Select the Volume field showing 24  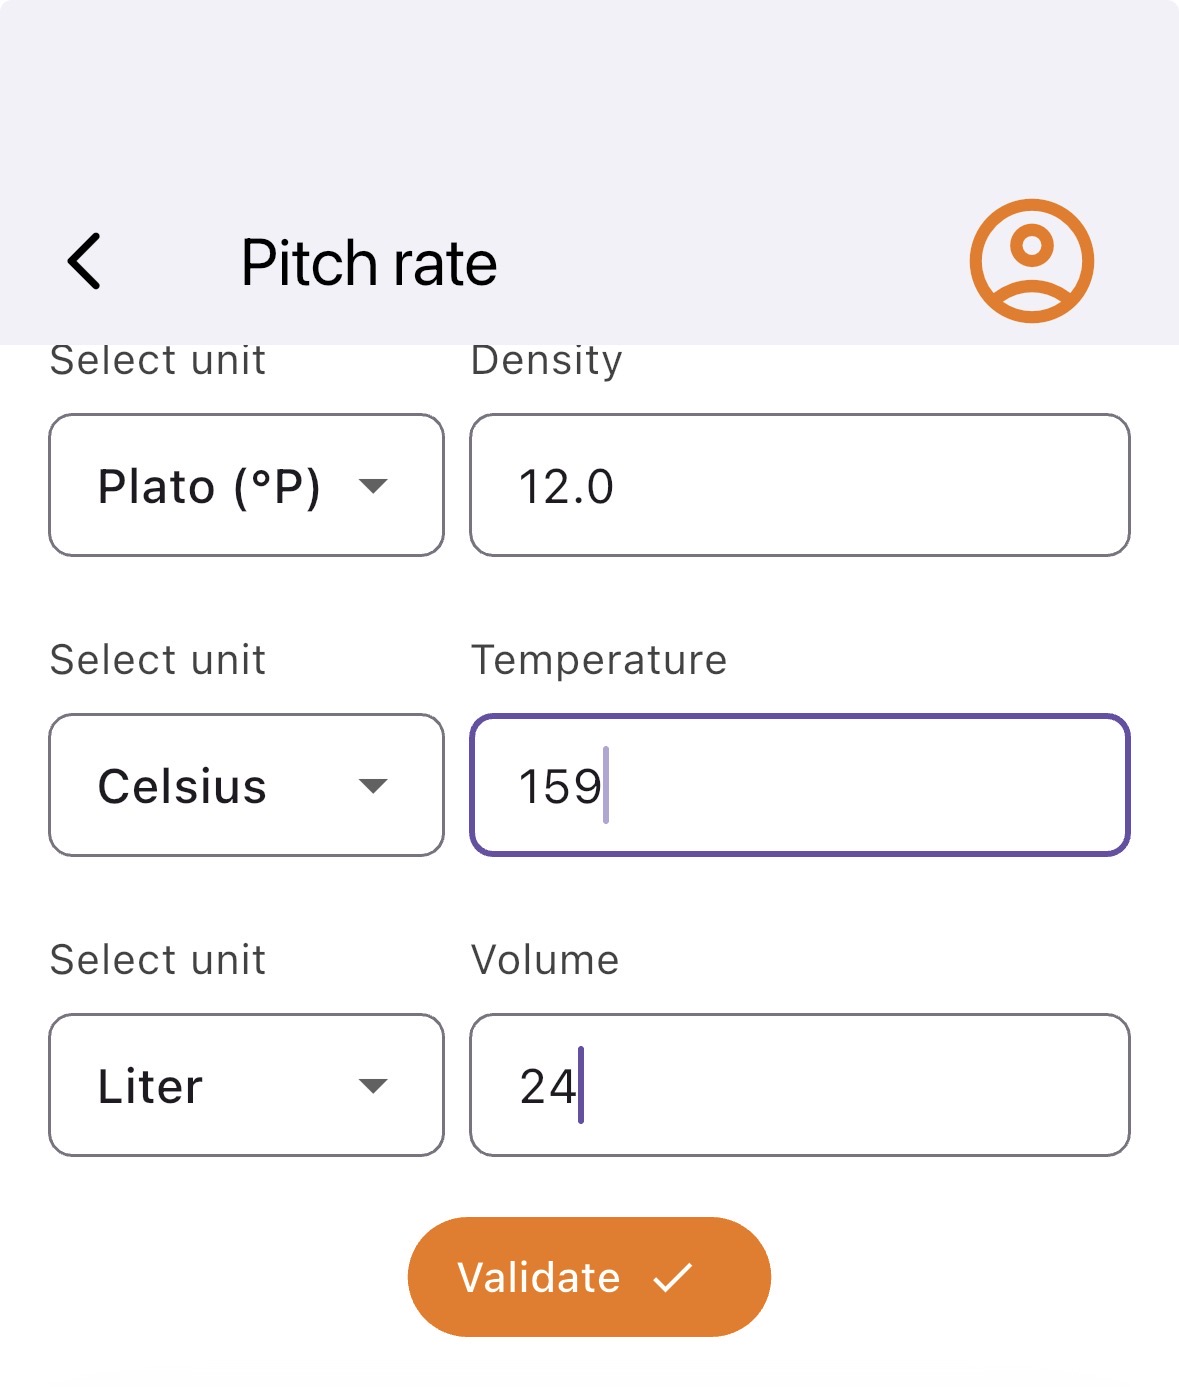click(800, 1086)
